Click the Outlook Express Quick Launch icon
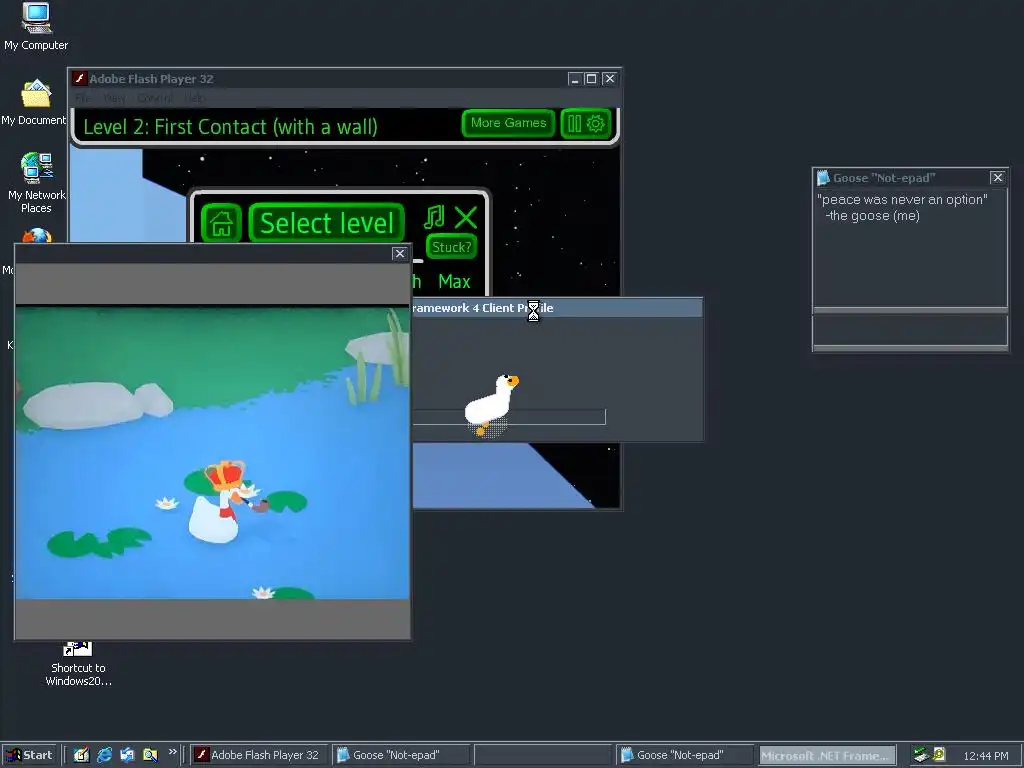This screenshot has height=768, width=1024. 127,755
